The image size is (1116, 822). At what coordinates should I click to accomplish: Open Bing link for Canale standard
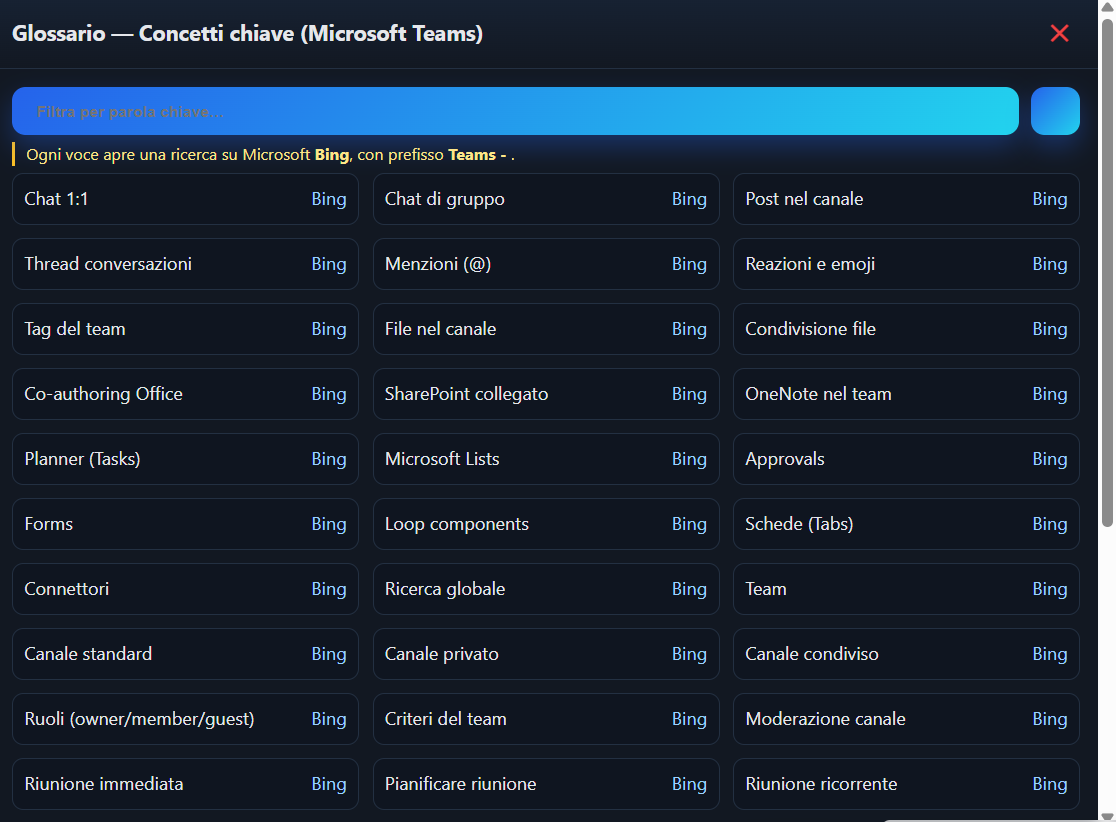329,654
